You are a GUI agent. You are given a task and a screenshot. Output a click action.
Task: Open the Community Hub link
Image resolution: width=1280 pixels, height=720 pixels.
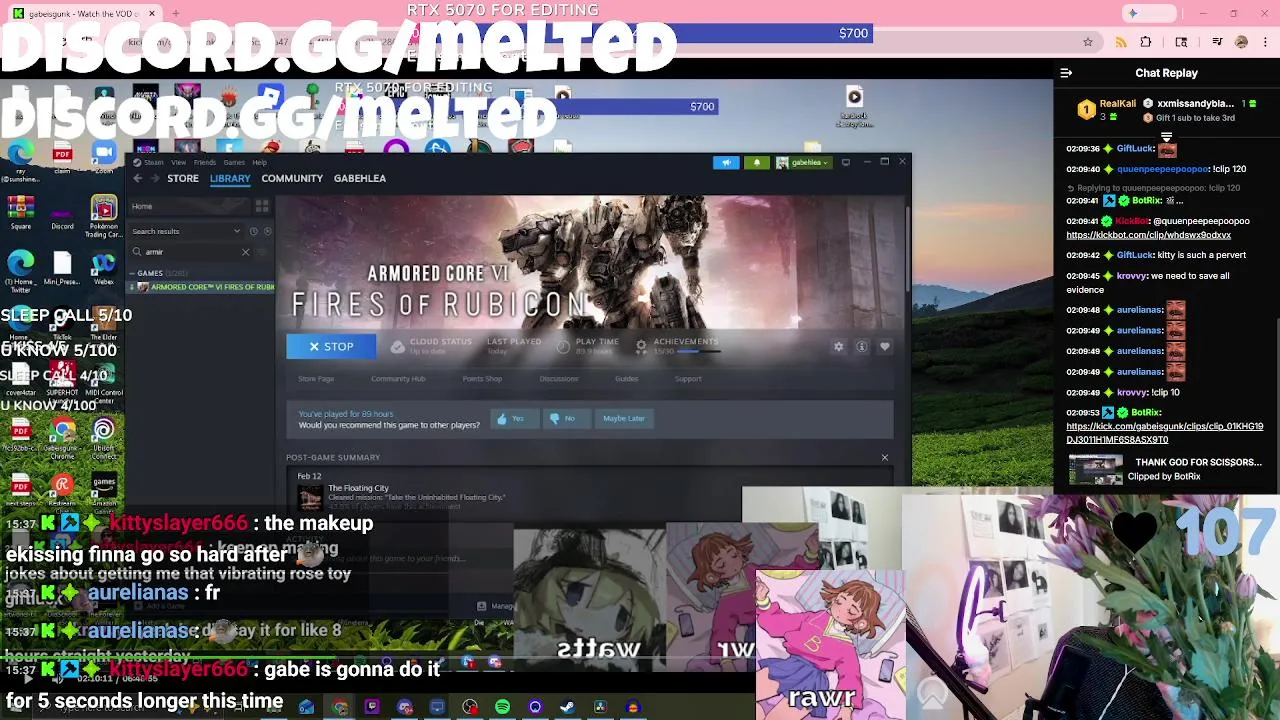[398, 379]
